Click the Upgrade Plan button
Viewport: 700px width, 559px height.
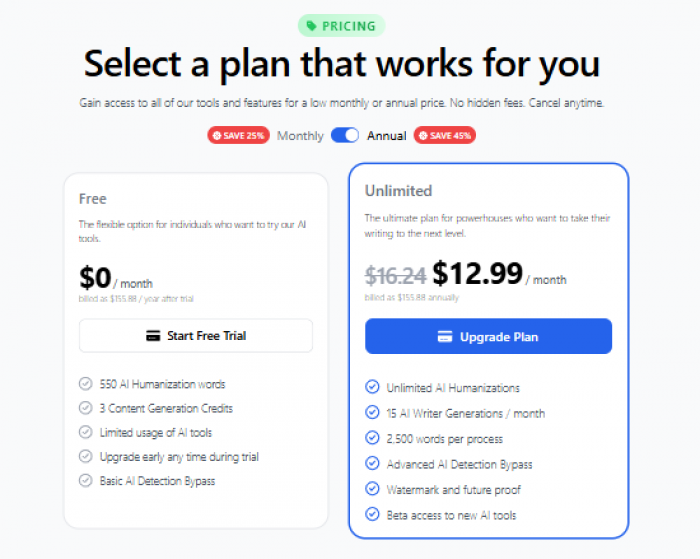click(488, 336)
